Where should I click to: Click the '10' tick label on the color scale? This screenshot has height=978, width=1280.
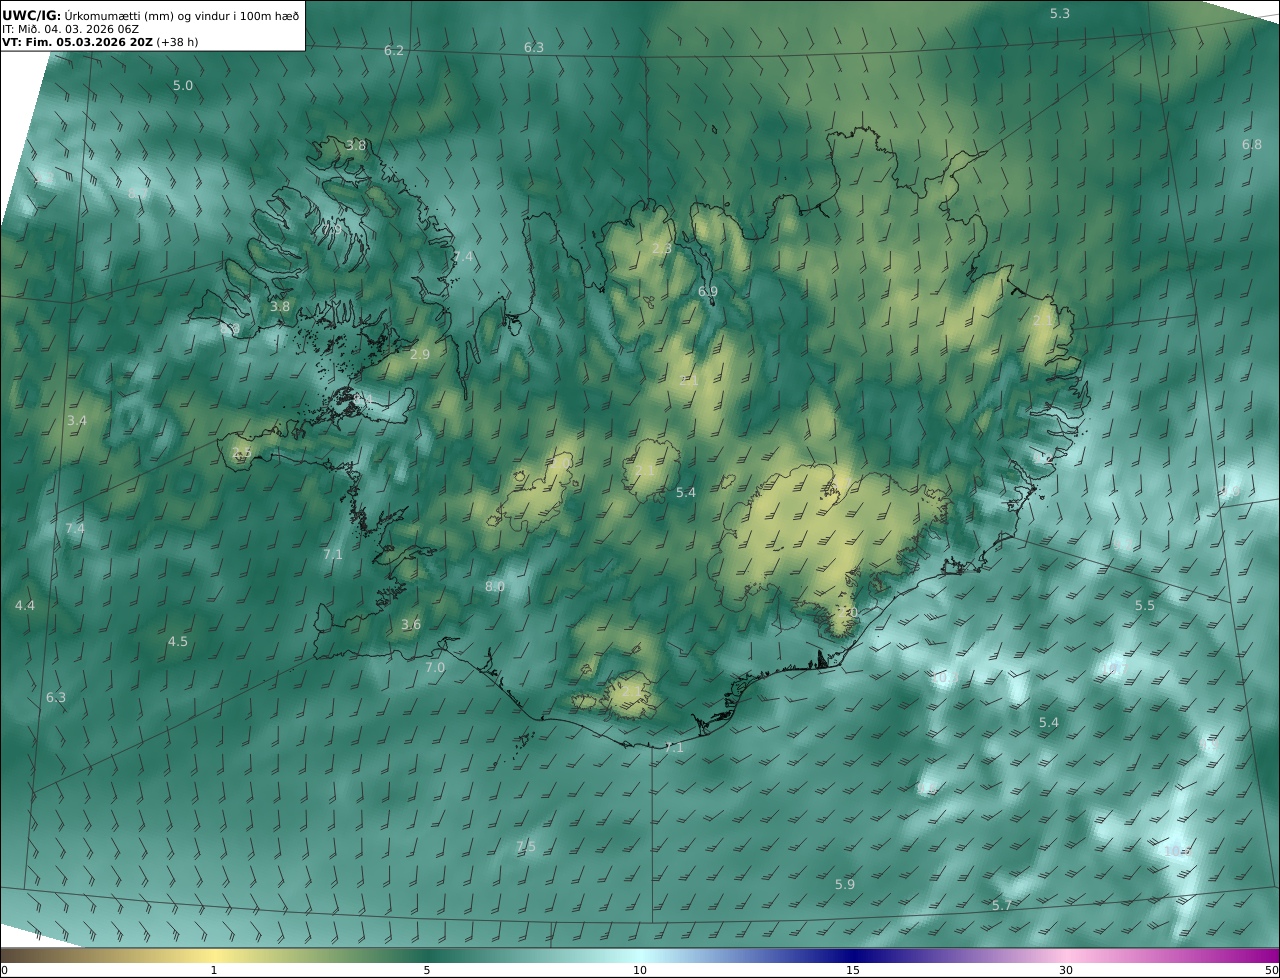pos(640,970)
